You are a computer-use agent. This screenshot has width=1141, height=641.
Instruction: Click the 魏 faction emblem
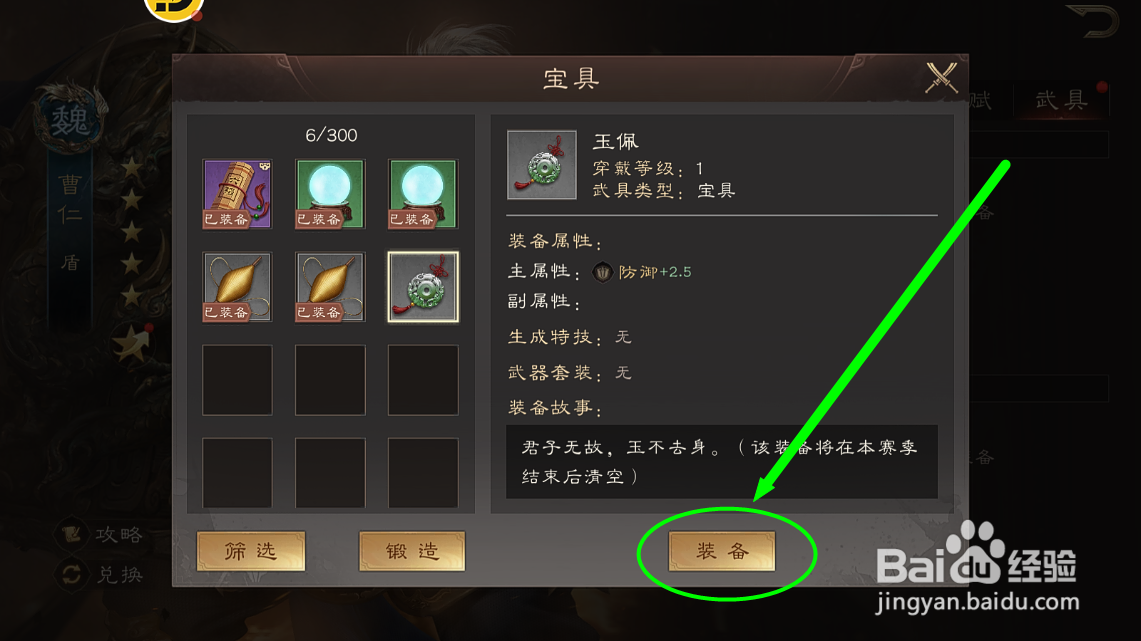click(70, 120)
